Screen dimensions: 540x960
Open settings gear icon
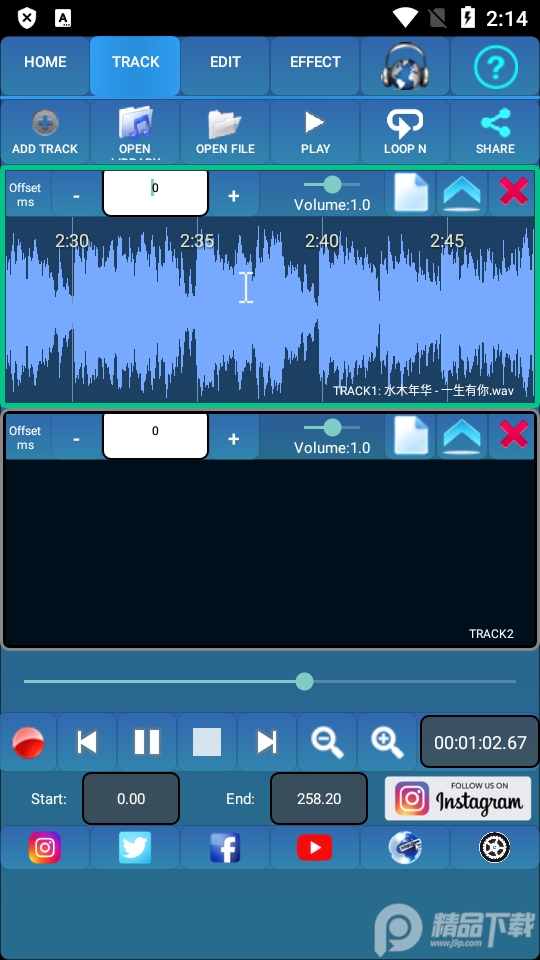coord(495,847)
